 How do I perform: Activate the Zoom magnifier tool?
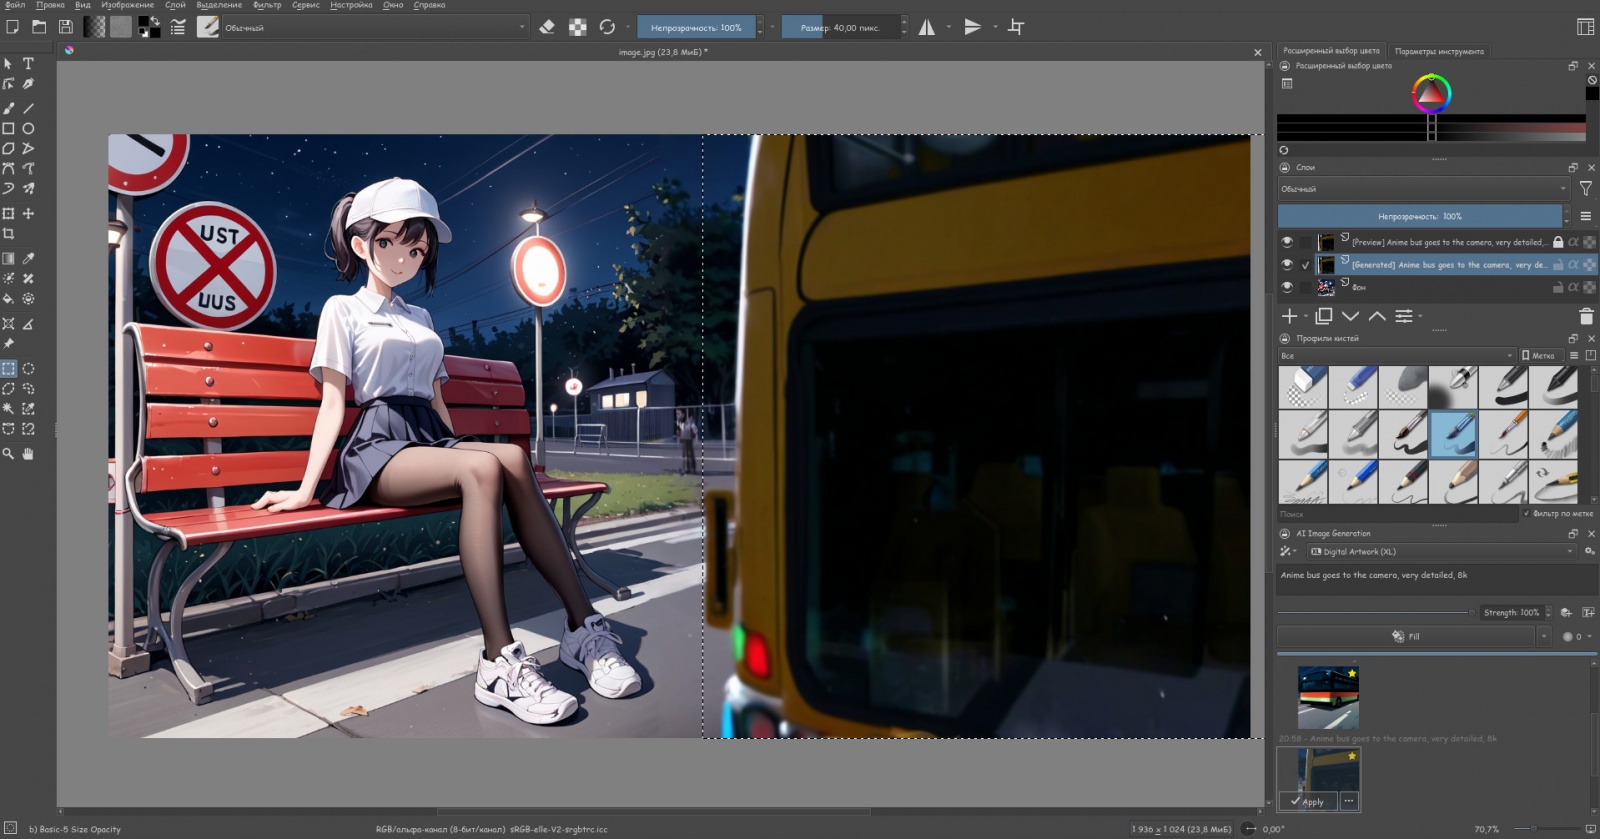pos(8,453)
